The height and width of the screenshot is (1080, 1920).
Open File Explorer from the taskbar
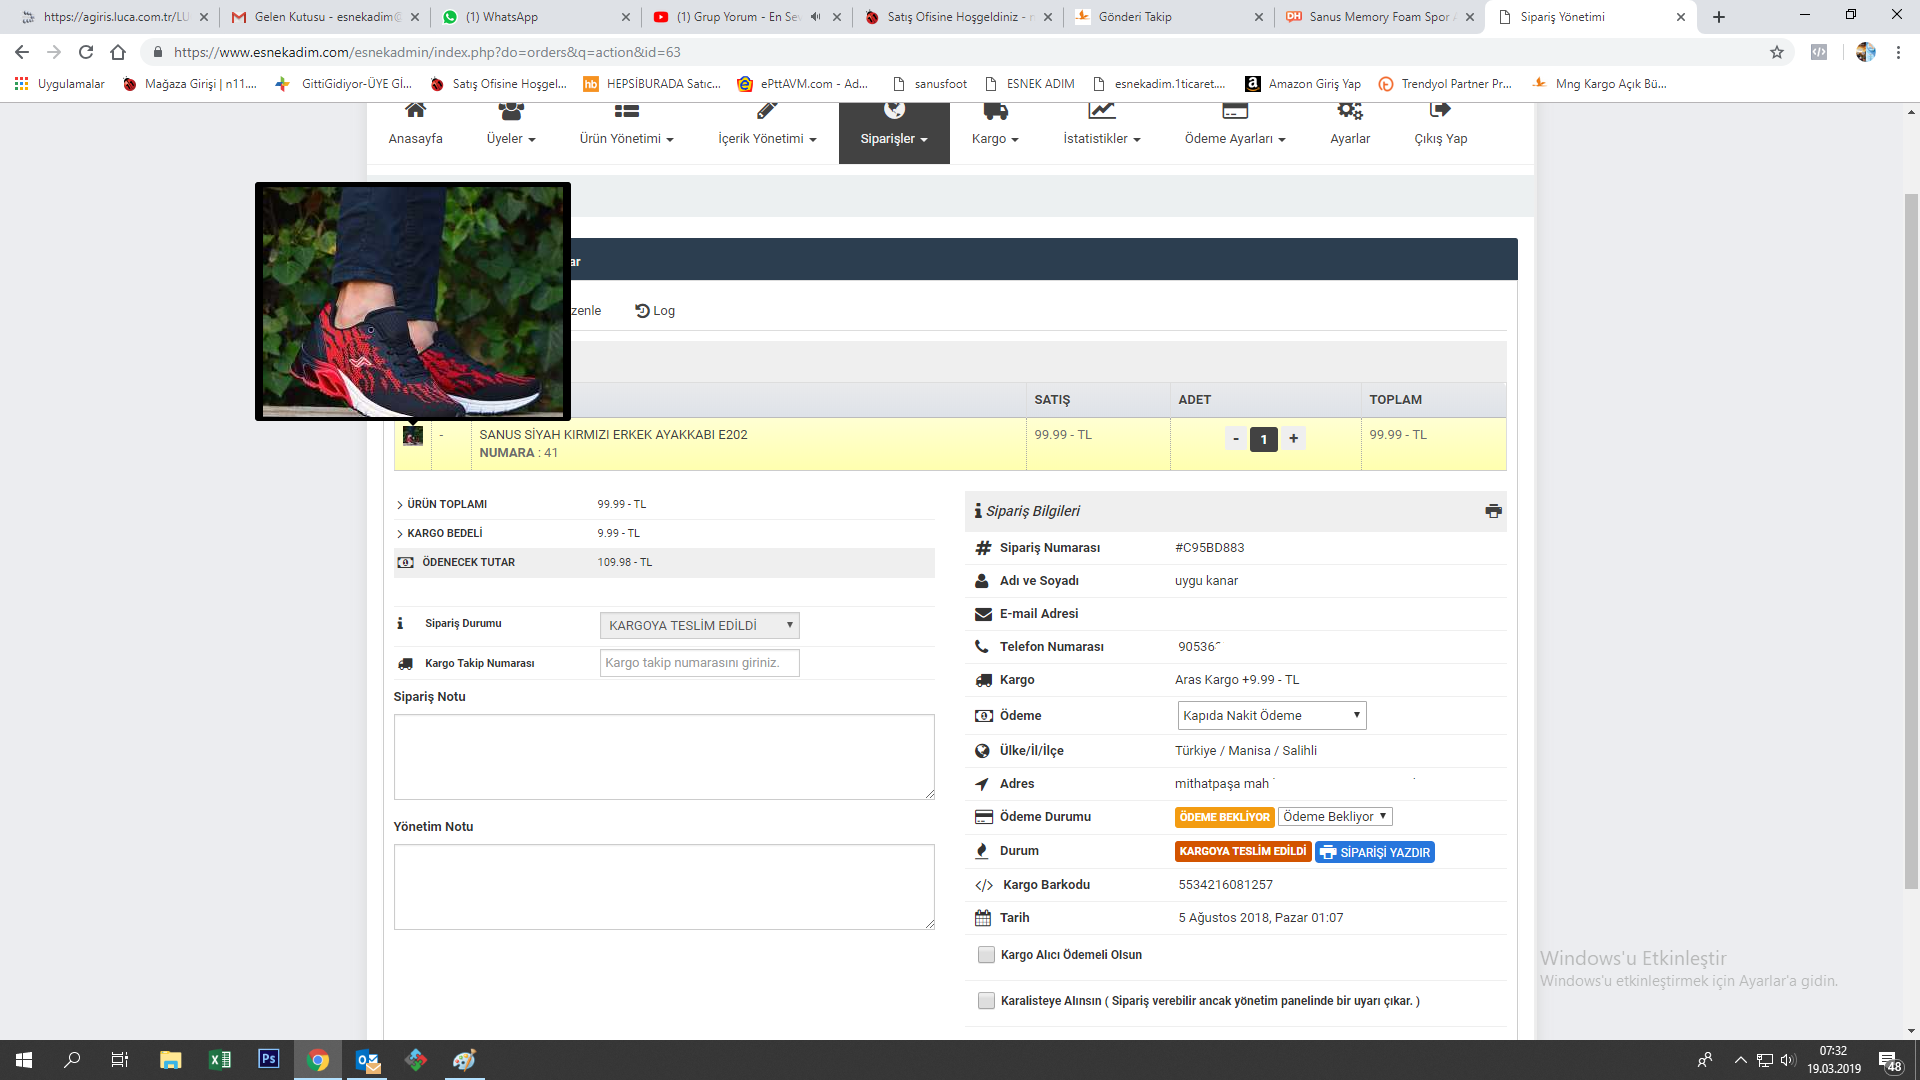[x=171, y=1060]
